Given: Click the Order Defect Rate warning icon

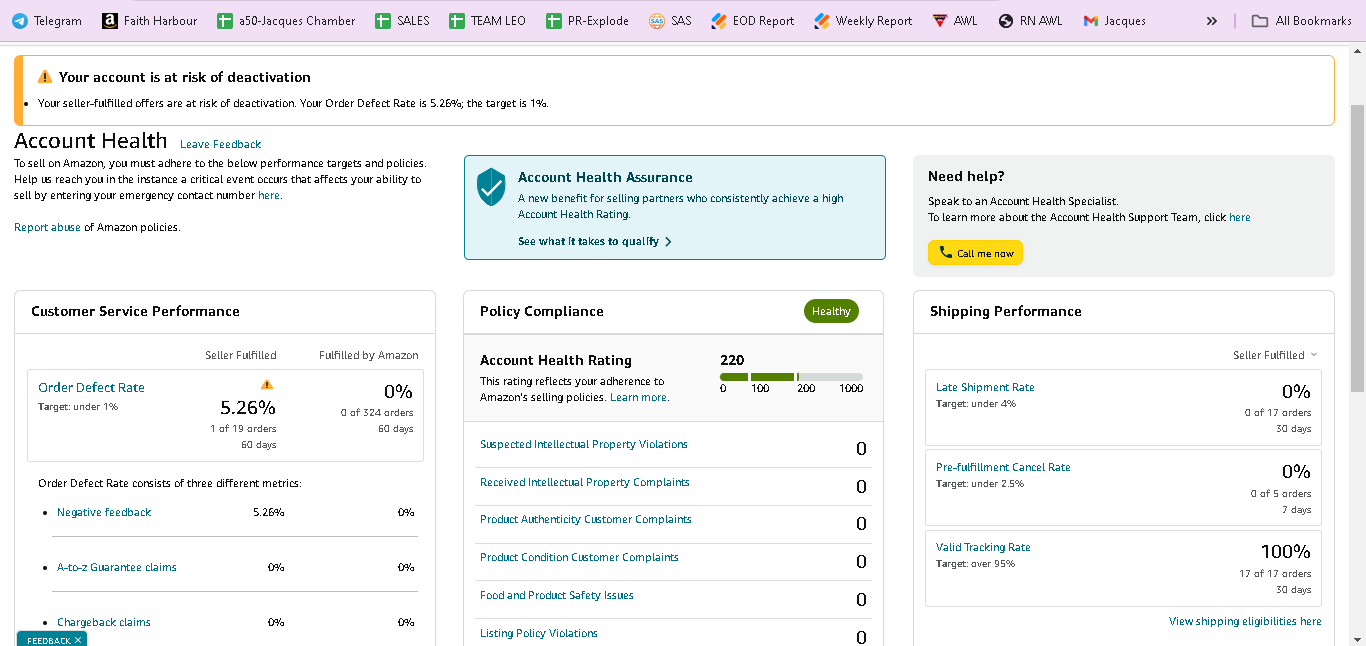Looking at the screenshot, I should [x=266, y=384].
